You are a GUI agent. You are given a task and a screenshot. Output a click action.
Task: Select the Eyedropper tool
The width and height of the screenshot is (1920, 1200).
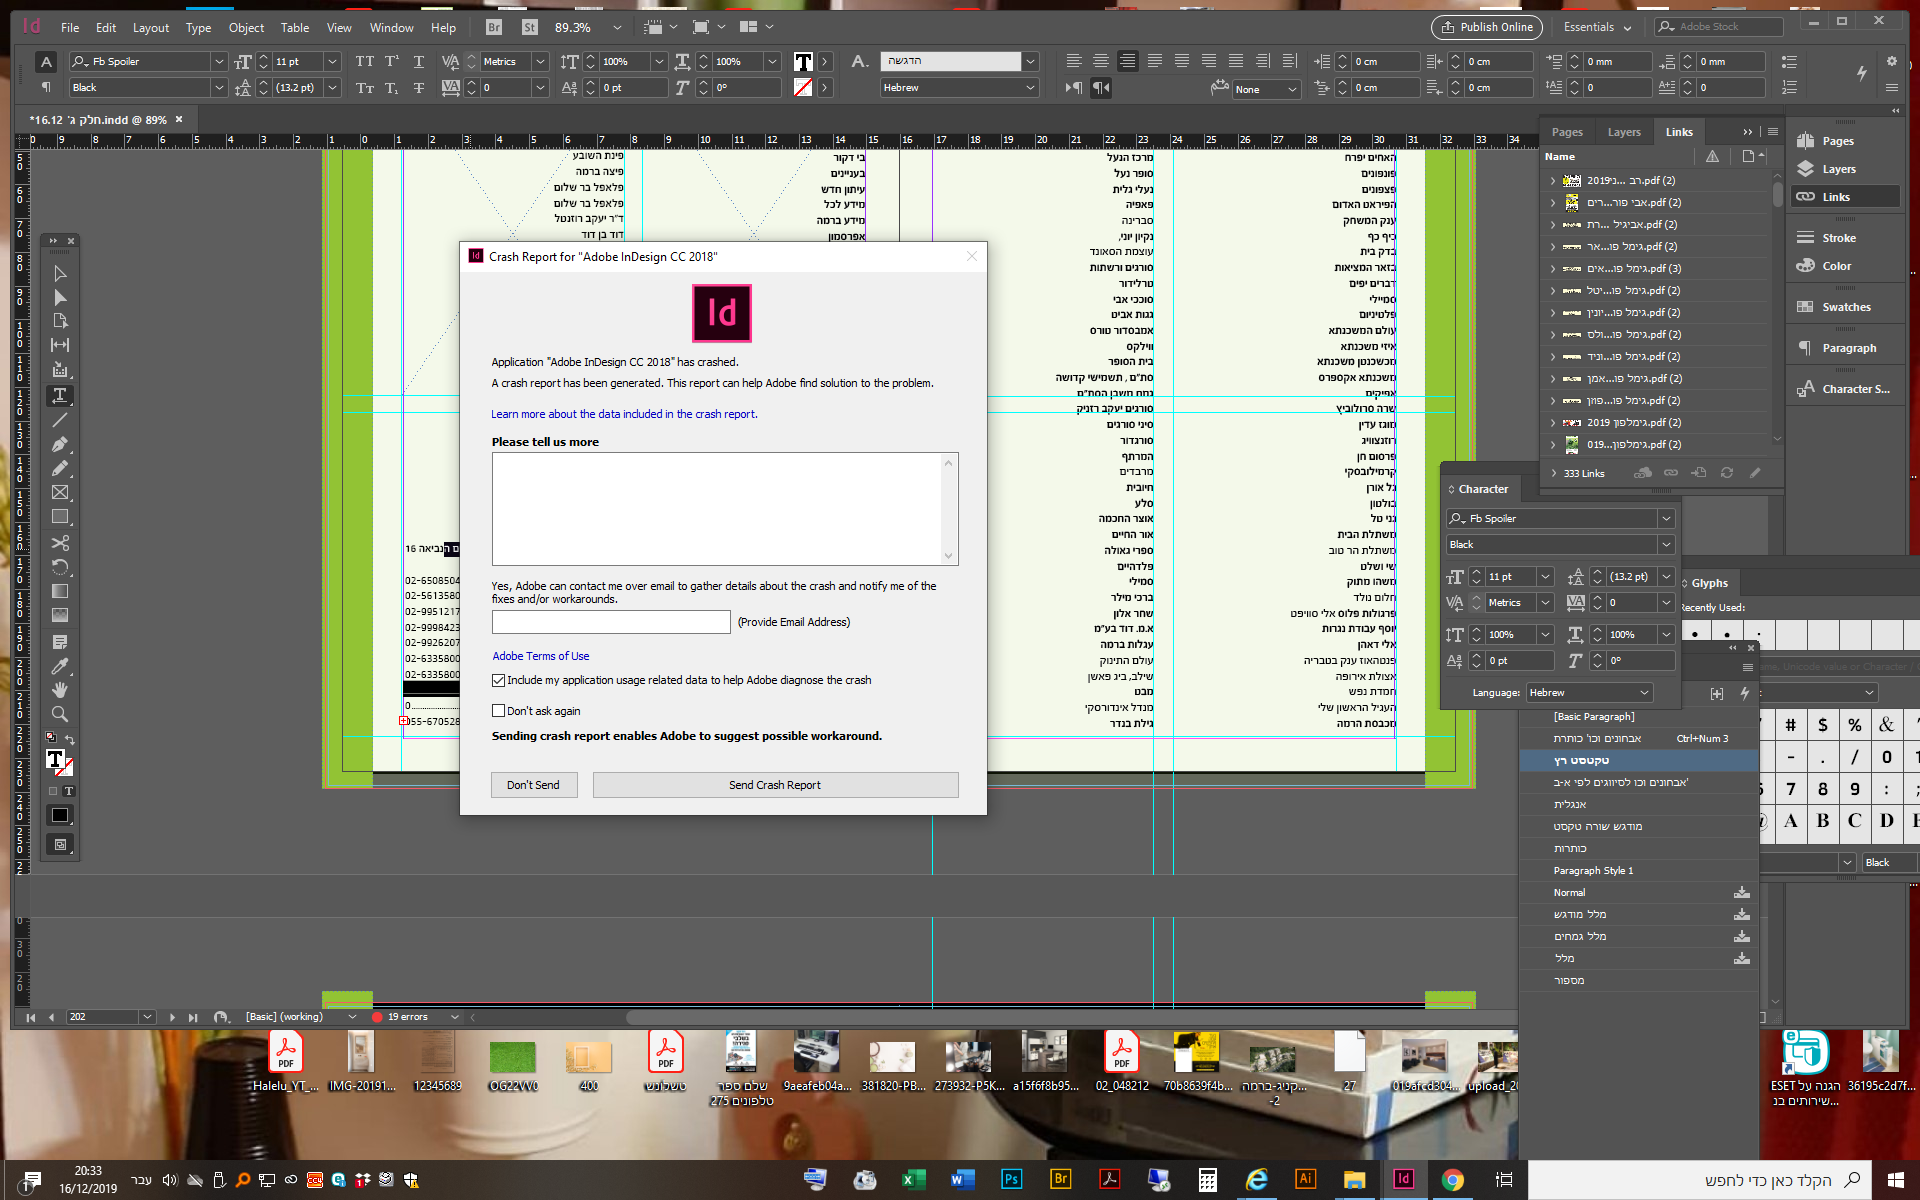[60, 666]
